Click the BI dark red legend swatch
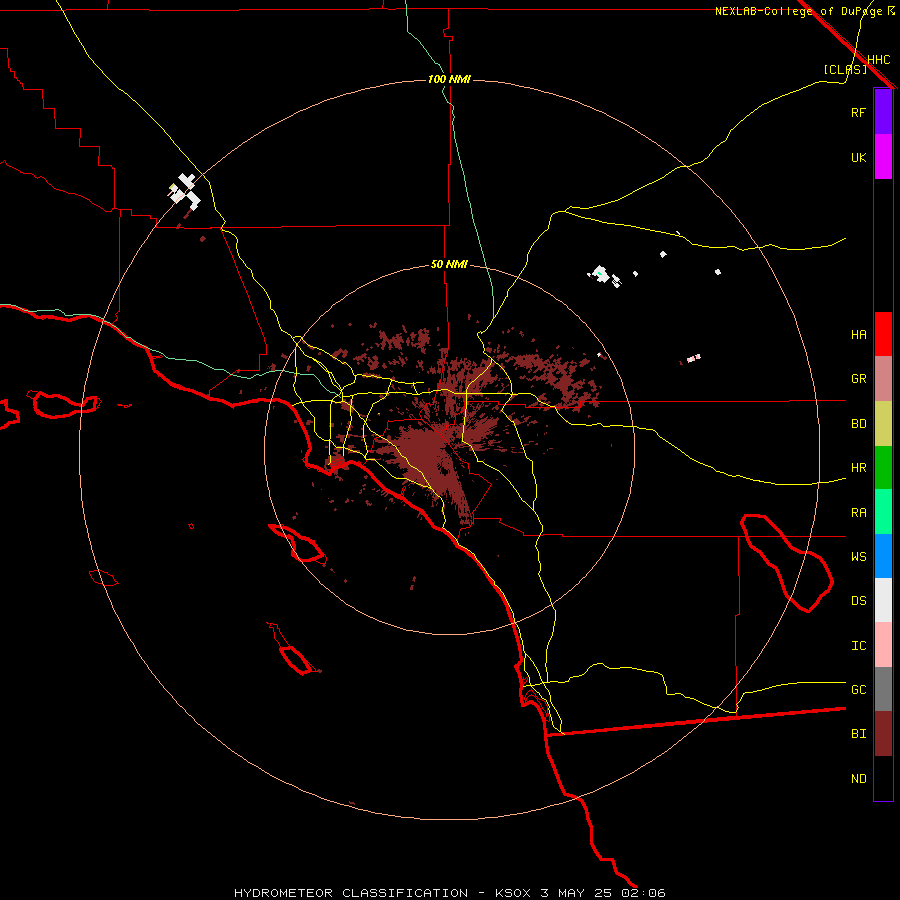 883,734
